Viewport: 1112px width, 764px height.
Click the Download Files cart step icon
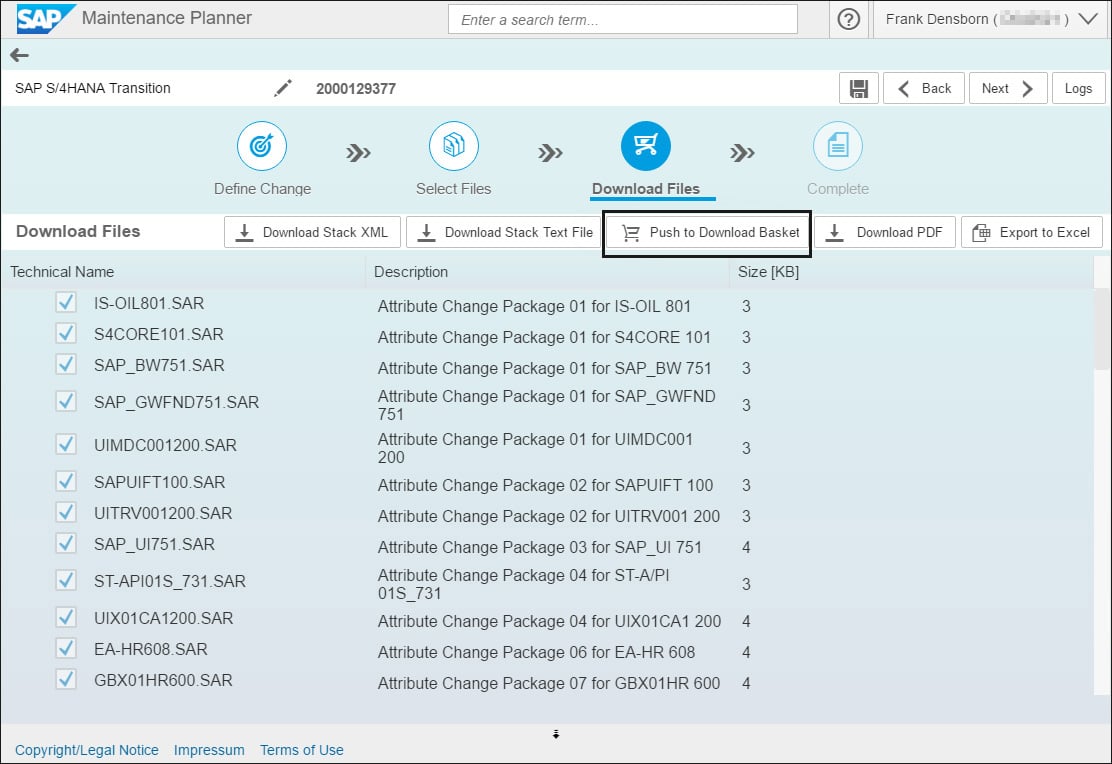click(645, 147)
